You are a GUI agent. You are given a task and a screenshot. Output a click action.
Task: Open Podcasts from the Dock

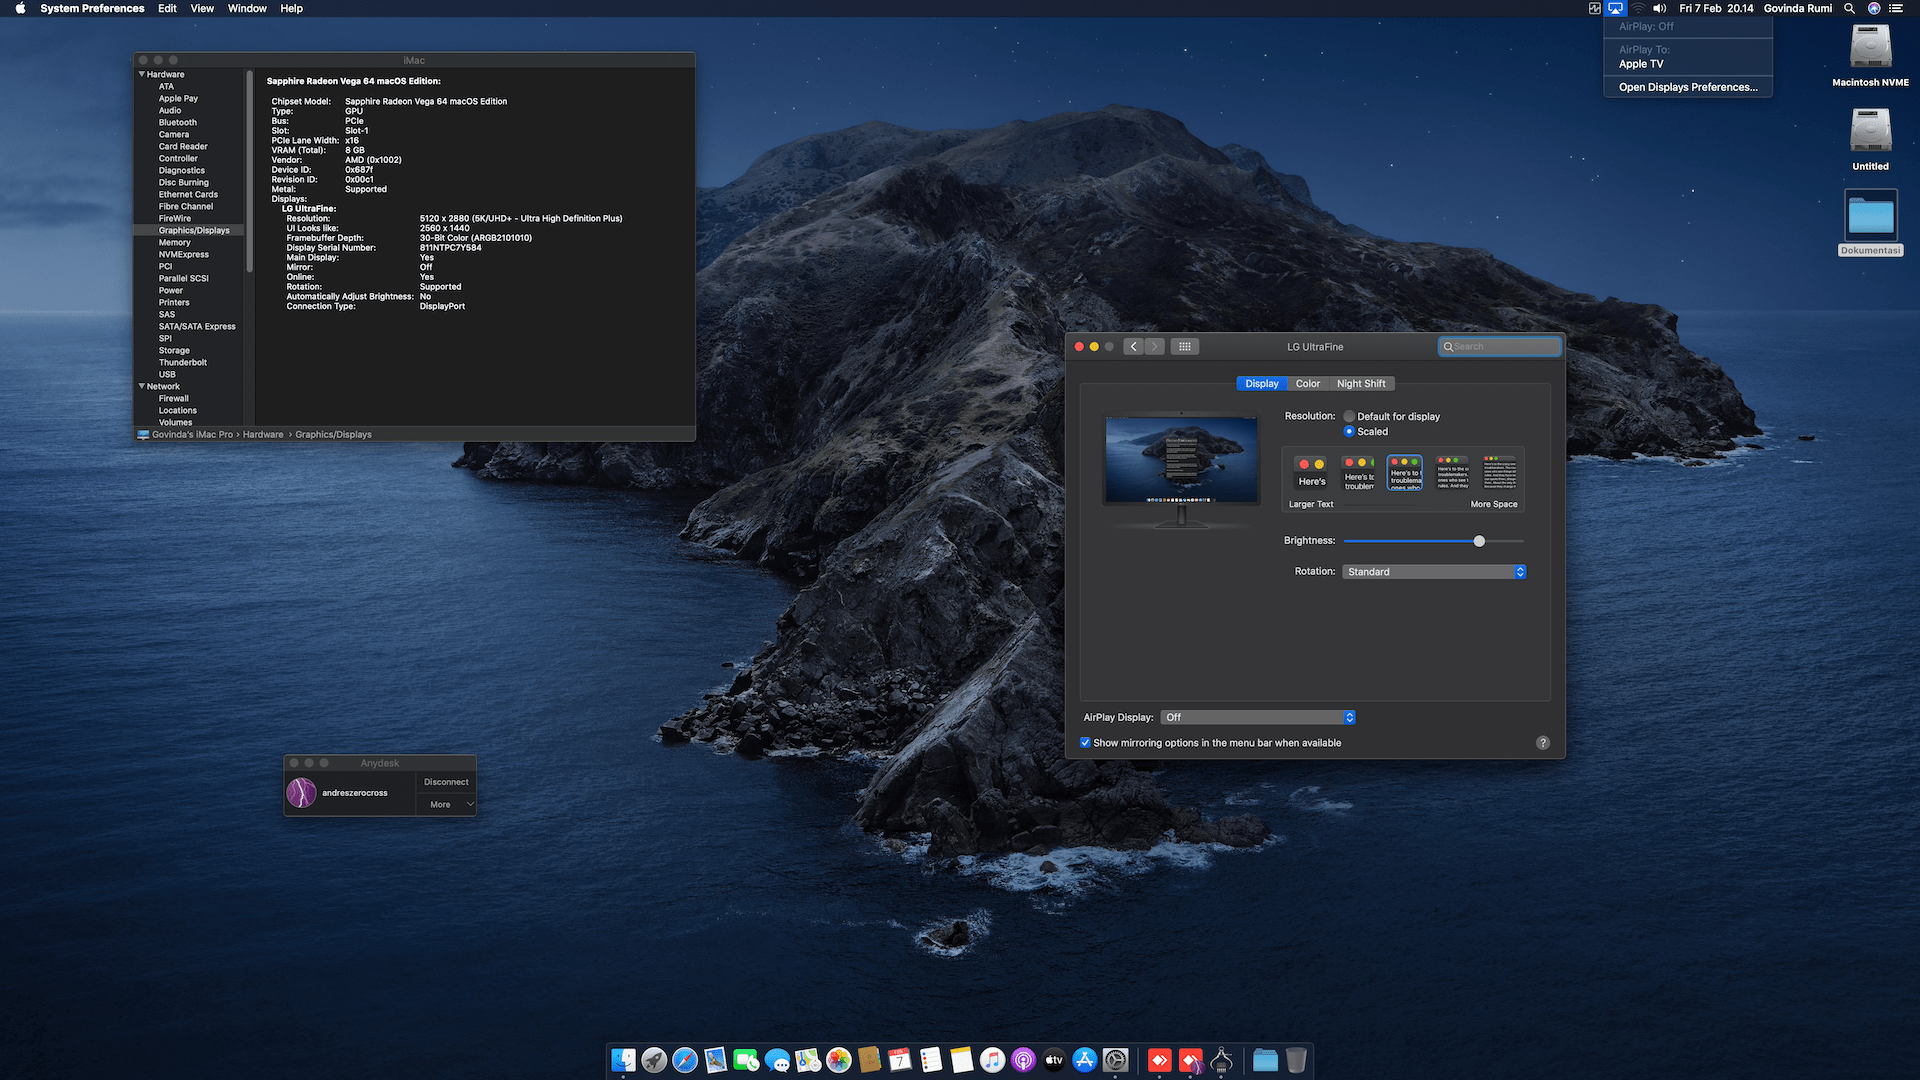click(x=1022, y=1060)
